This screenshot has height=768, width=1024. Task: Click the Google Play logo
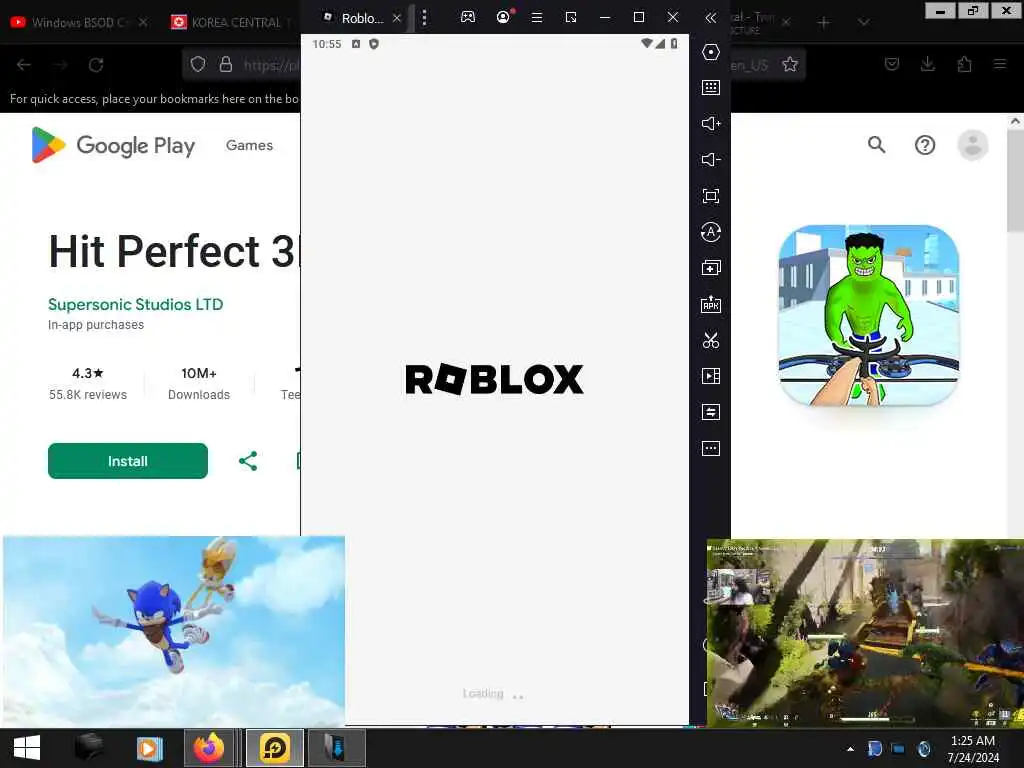[113, 145]
